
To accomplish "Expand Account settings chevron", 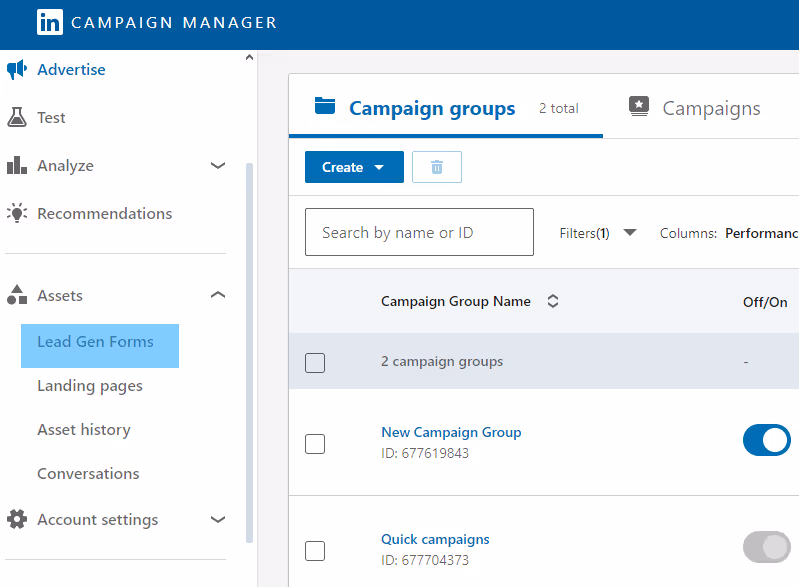I will tap(218, 520).
